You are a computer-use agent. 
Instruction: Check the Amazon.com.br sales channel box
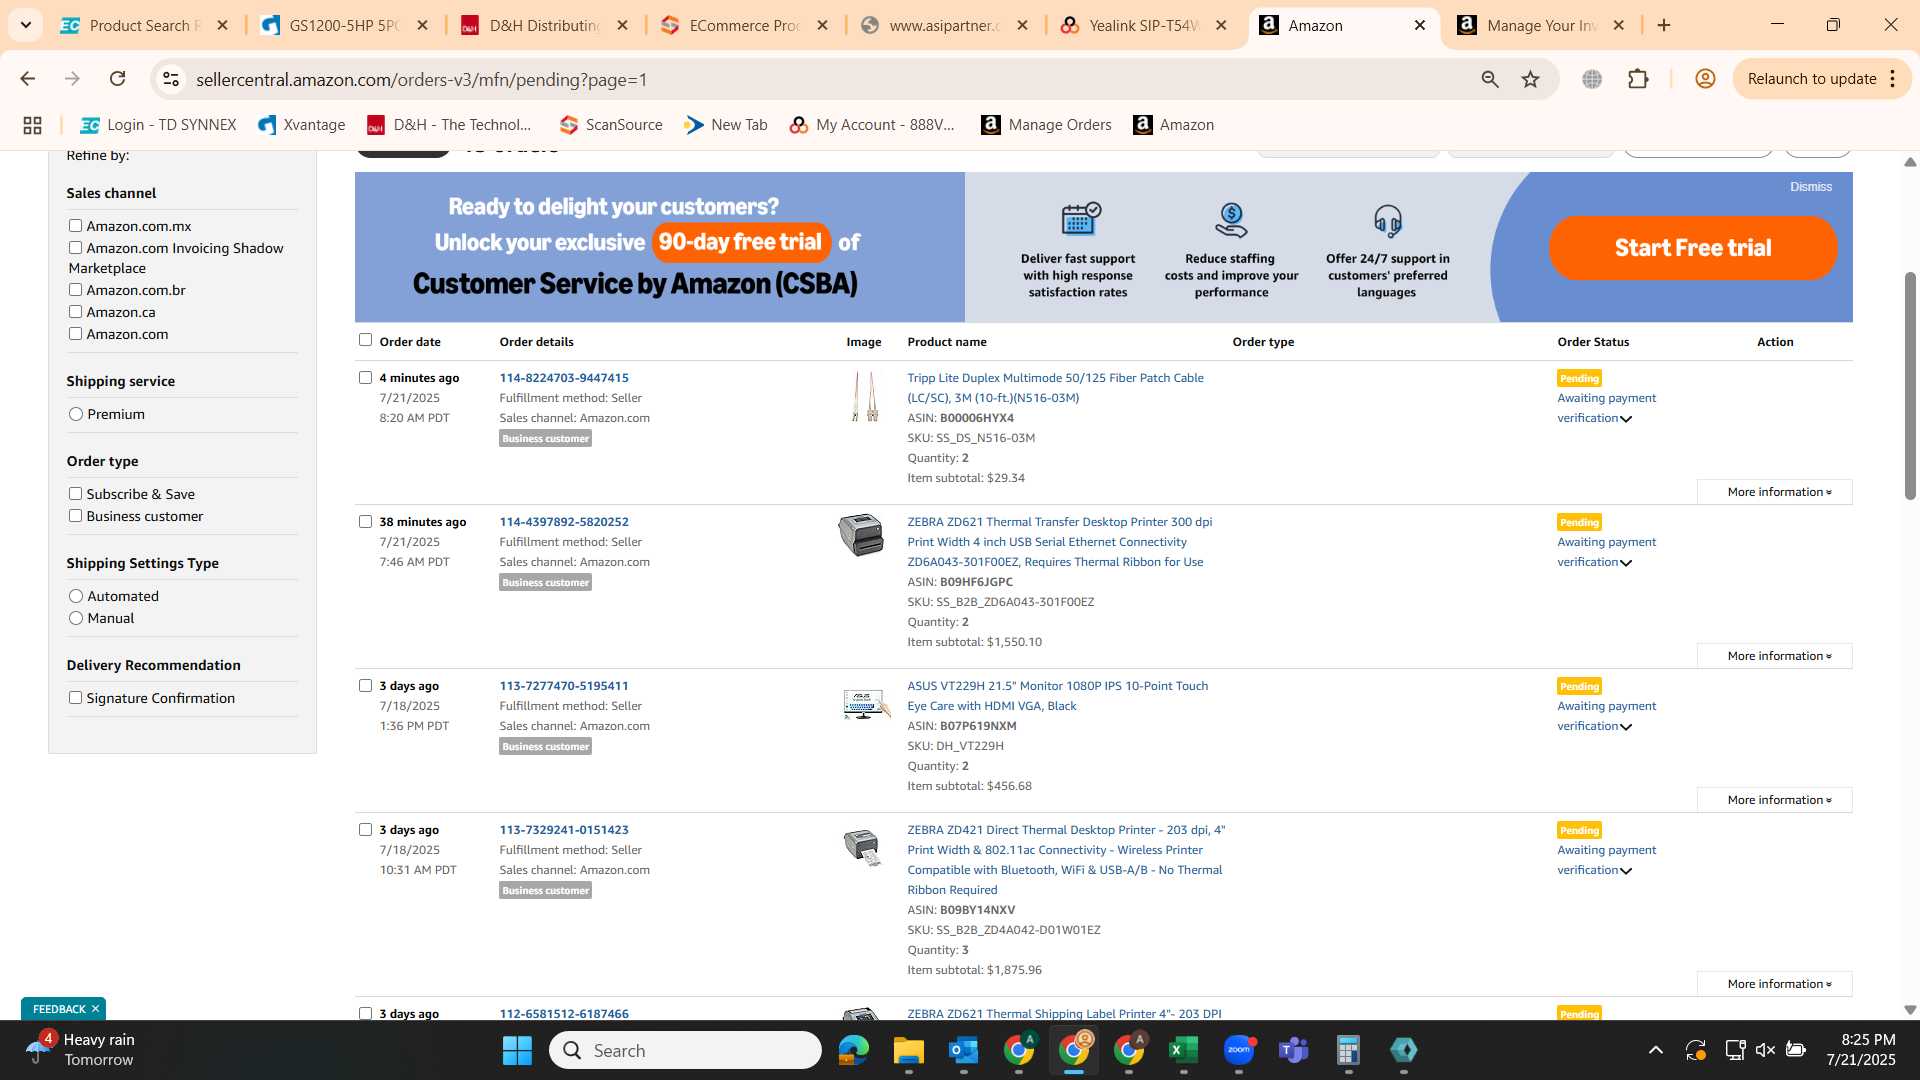click(x=75, y=290)
